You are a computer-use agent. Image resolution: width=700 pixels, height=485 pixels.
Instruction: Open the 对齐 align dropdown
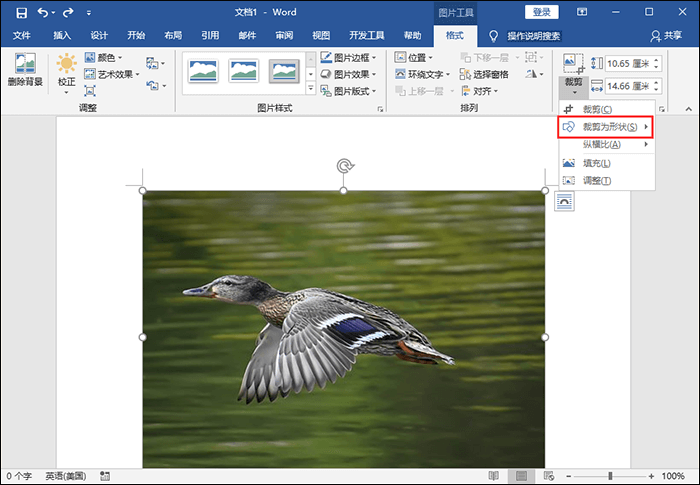coord(479,91)
